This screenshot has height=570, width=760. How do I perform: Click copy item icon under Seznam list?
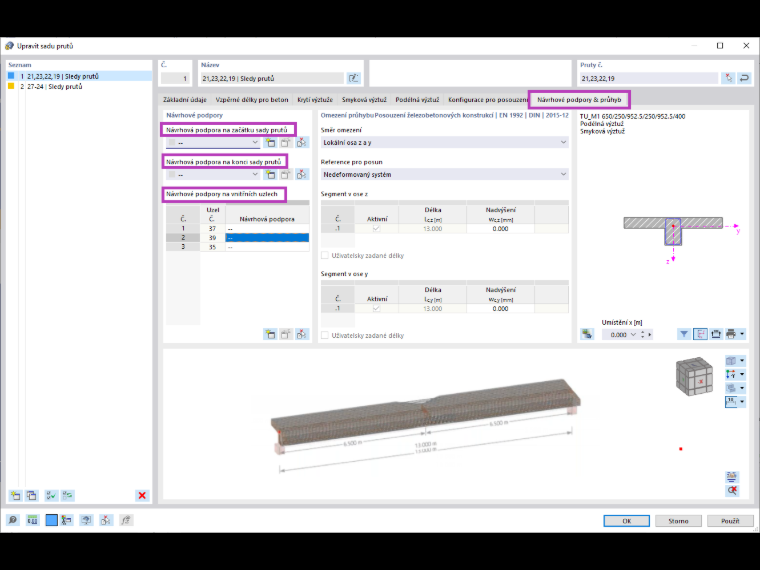pos(32,495)
